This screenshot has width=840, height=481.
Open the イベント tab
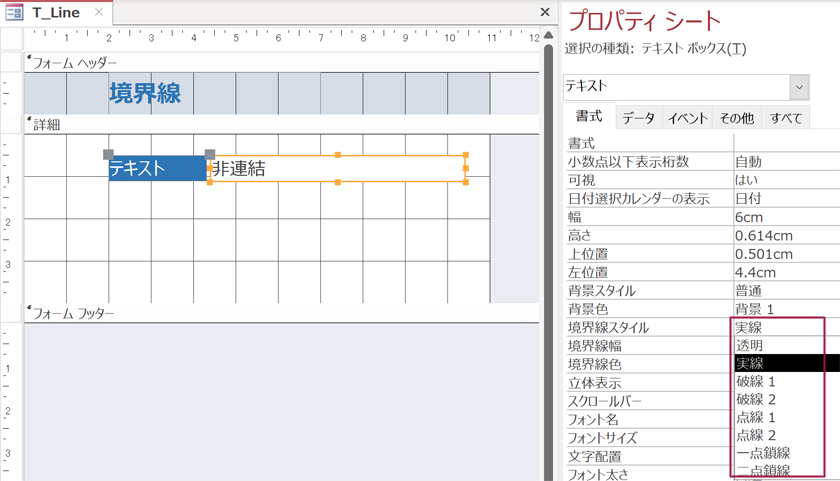pyautogui.click(x=688, y=118)
